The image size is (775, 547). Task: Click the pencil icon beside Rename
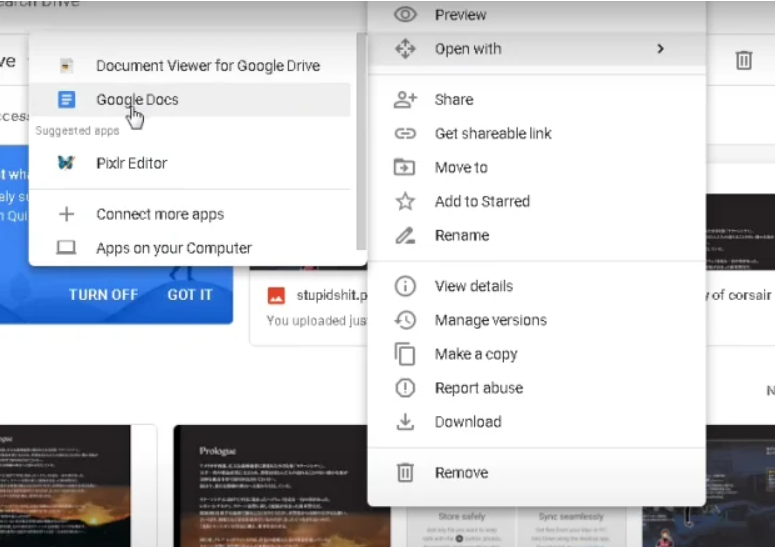pos(405,235)
